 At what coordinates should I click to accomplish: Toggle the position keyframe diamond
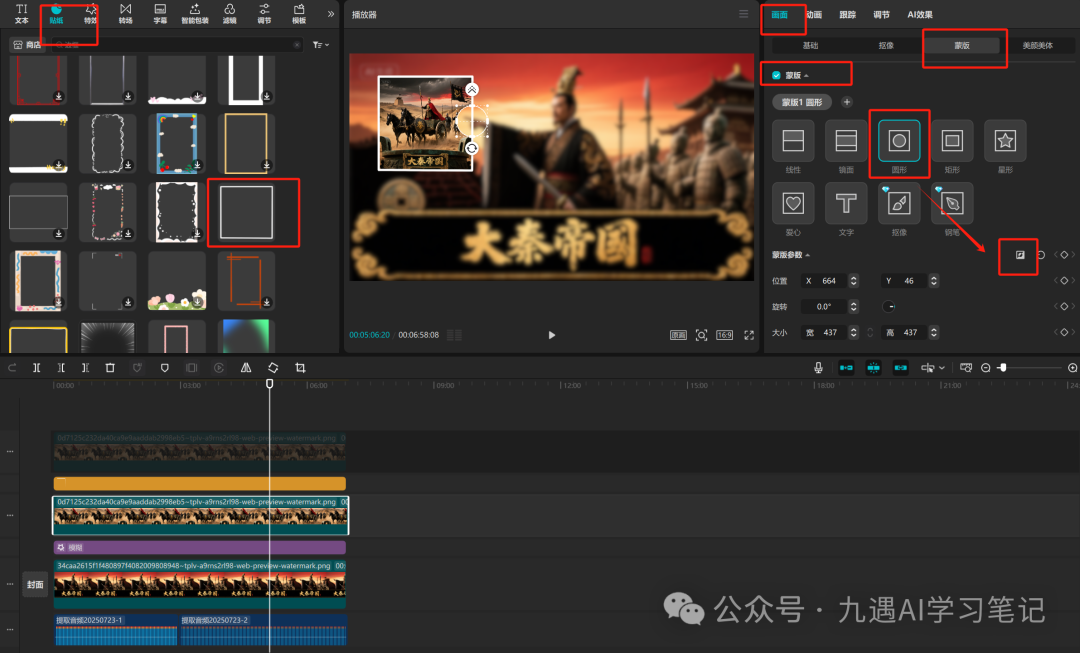tap(1064, 280)
